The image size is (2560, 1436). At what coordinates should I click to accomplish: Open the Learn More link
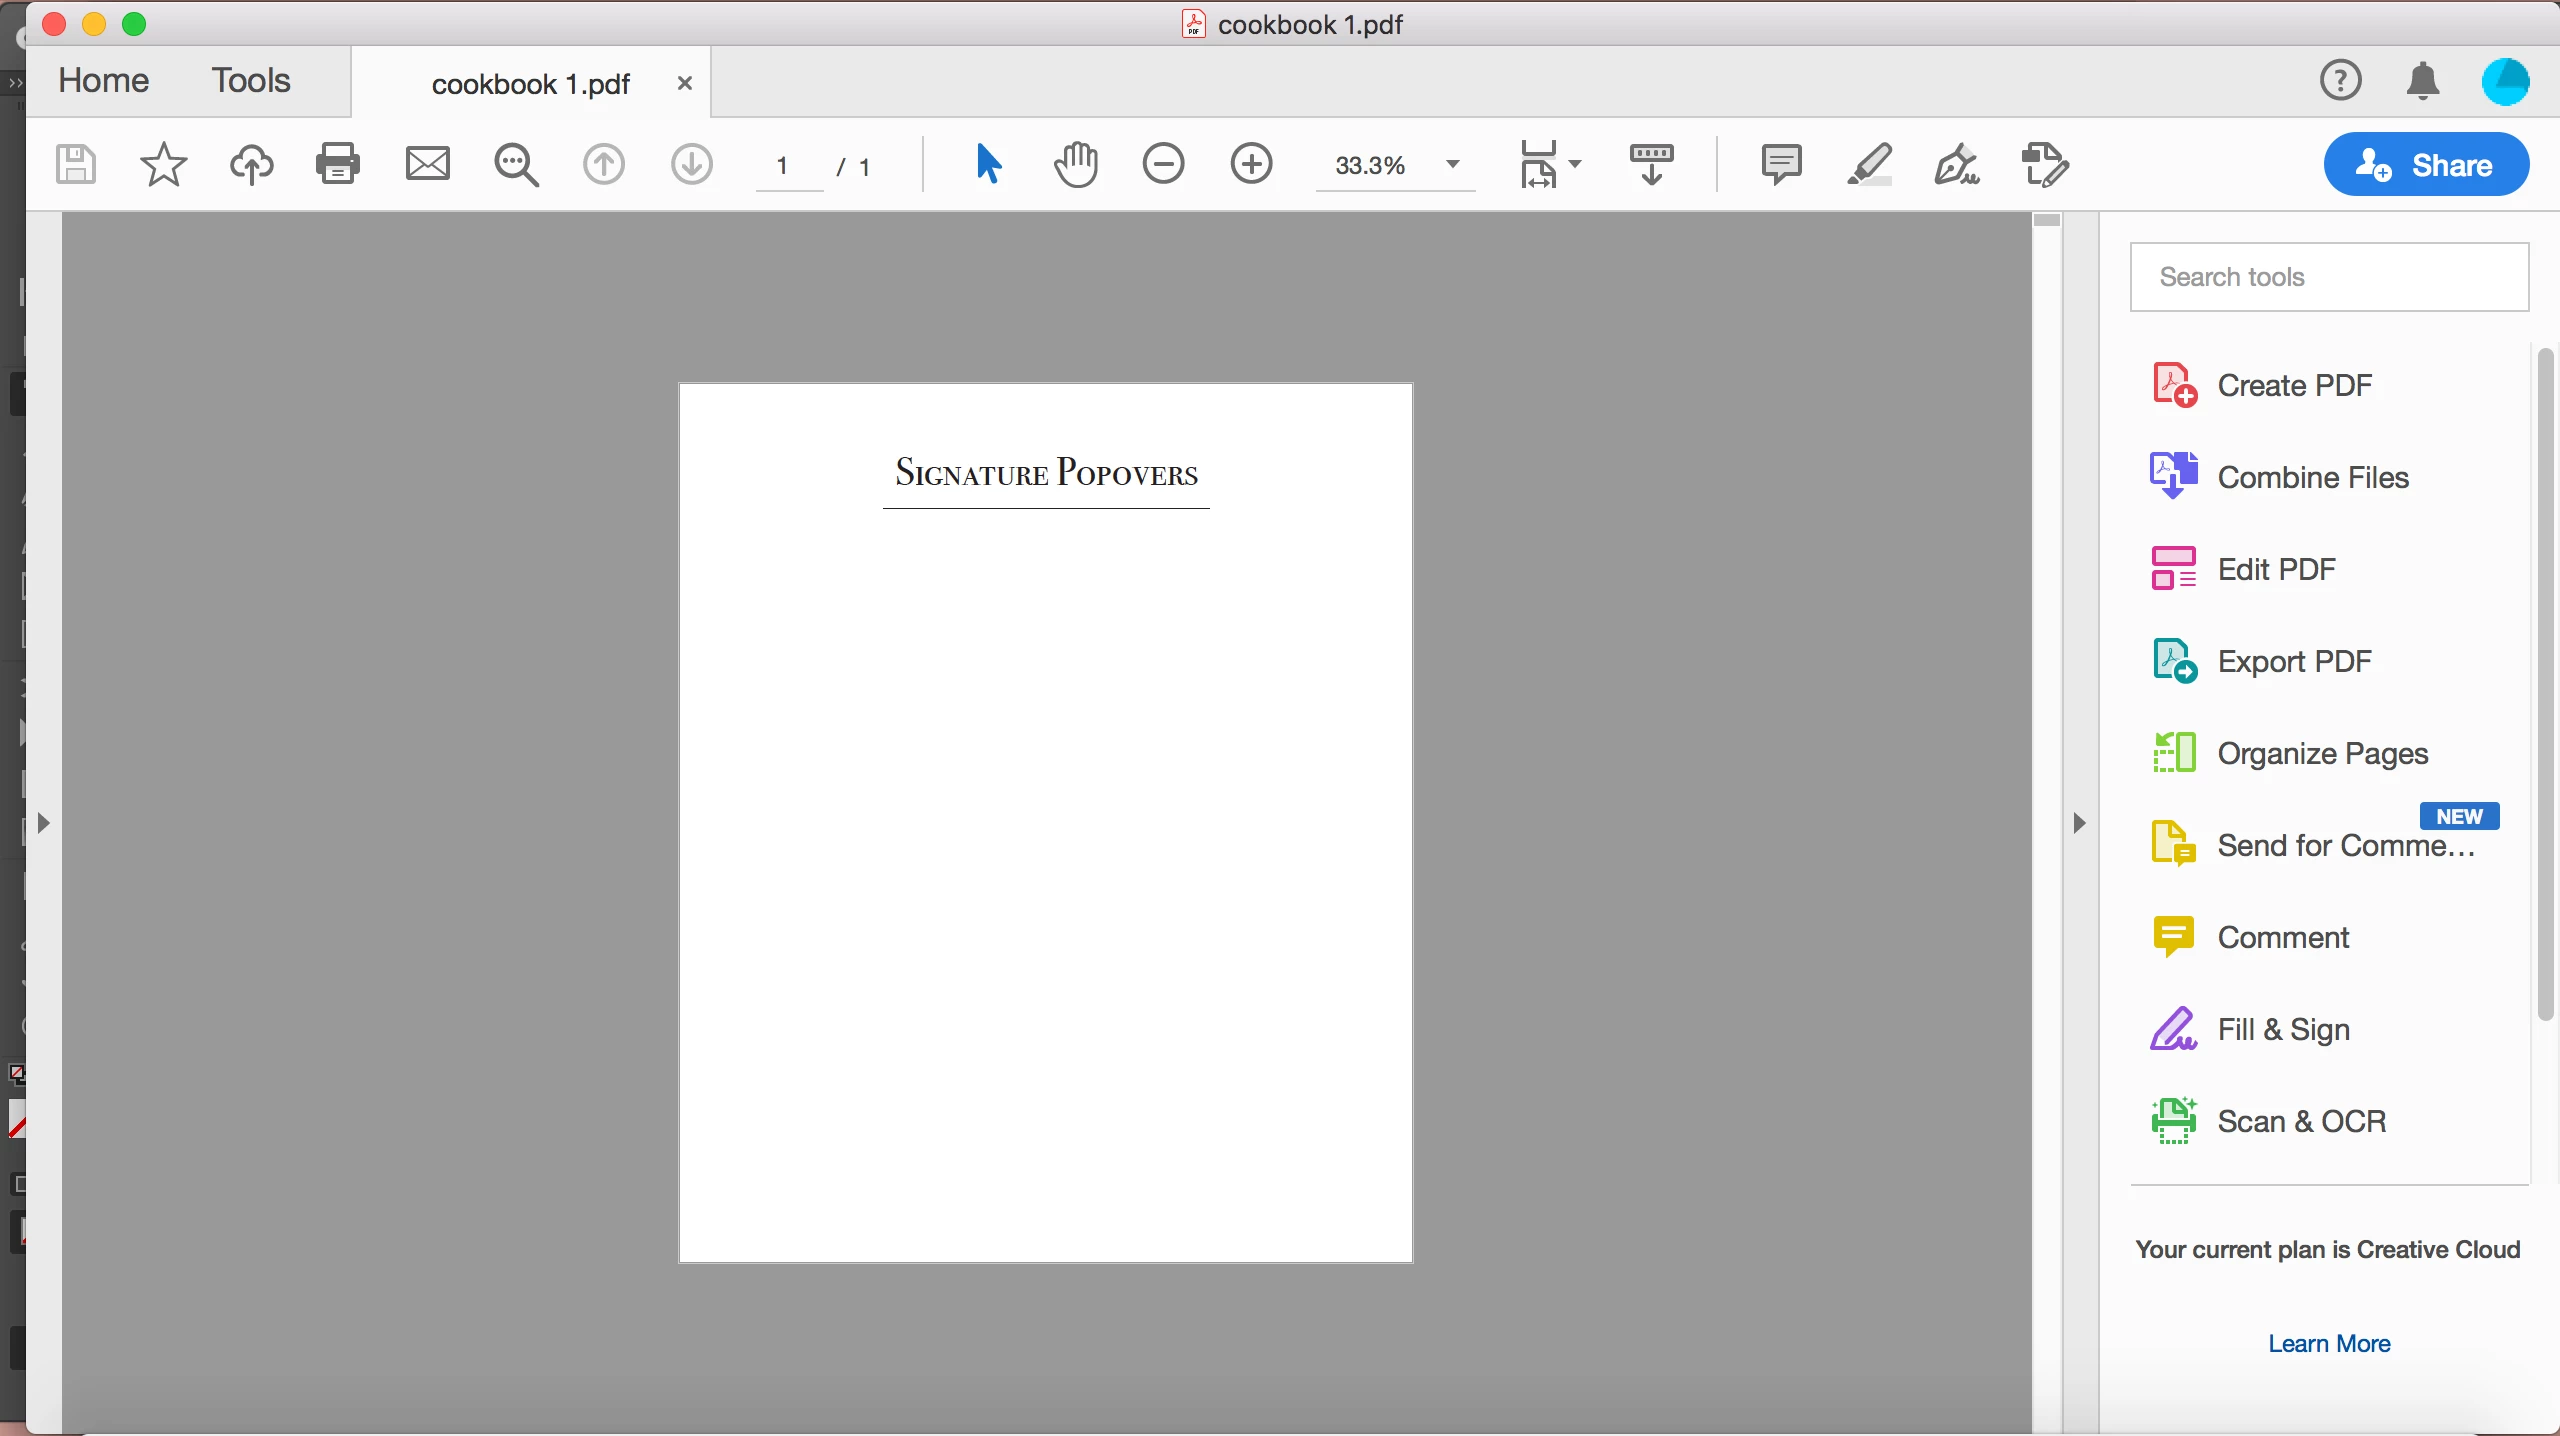tap(2328, 1343)
